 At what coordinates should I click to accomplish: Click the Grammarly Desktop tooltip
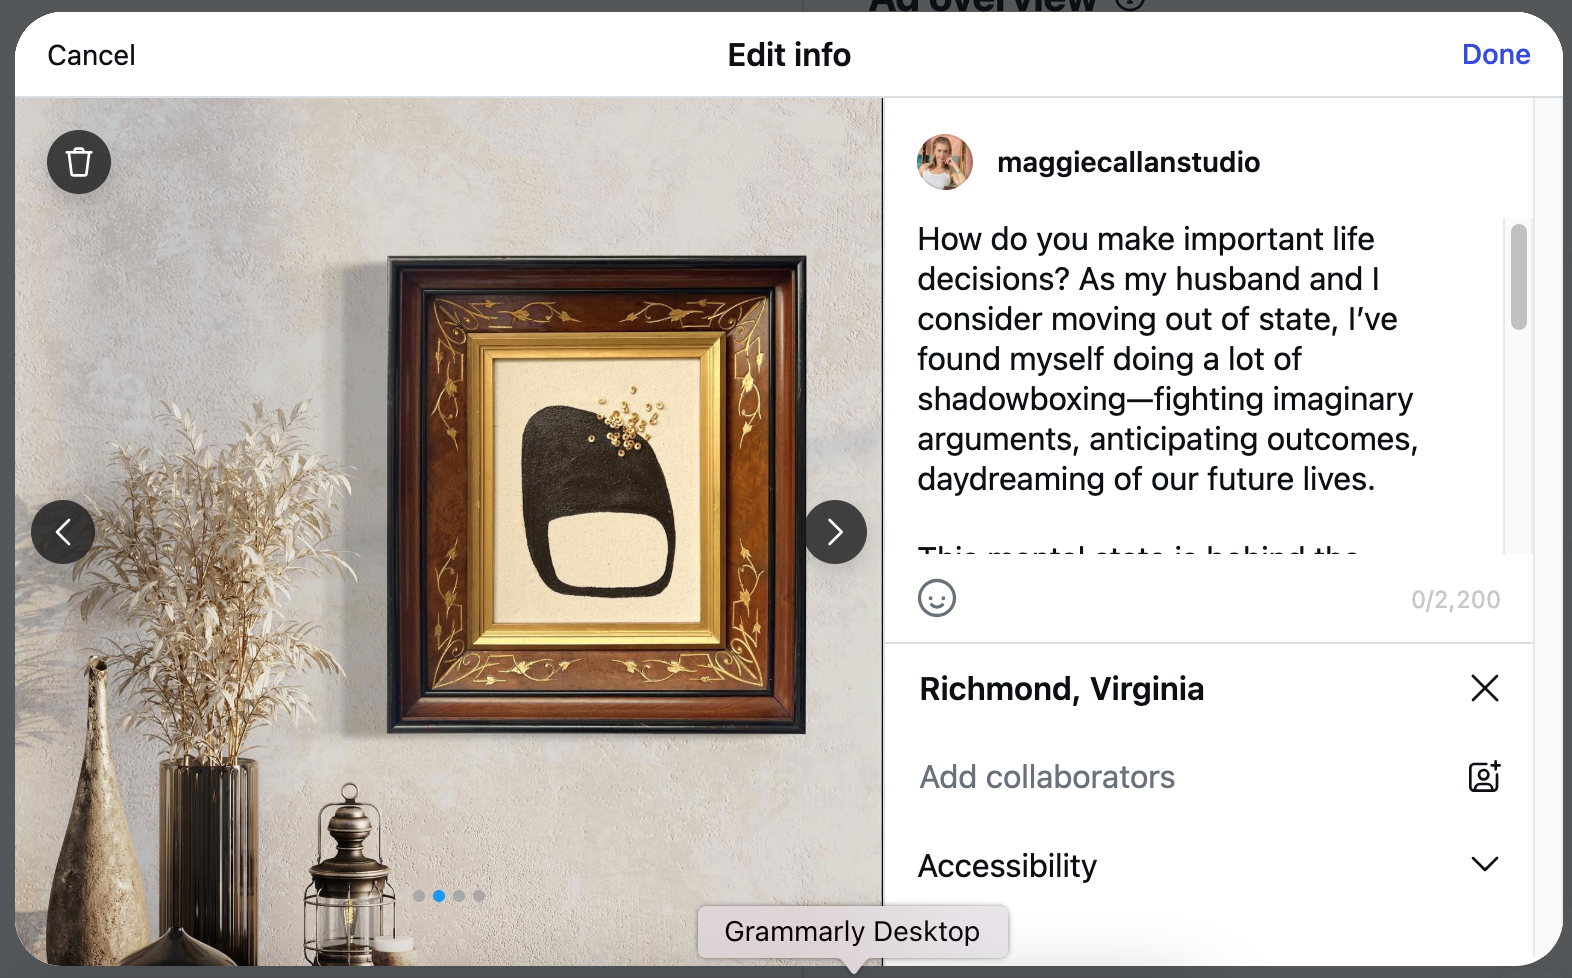tap(853, 932)
